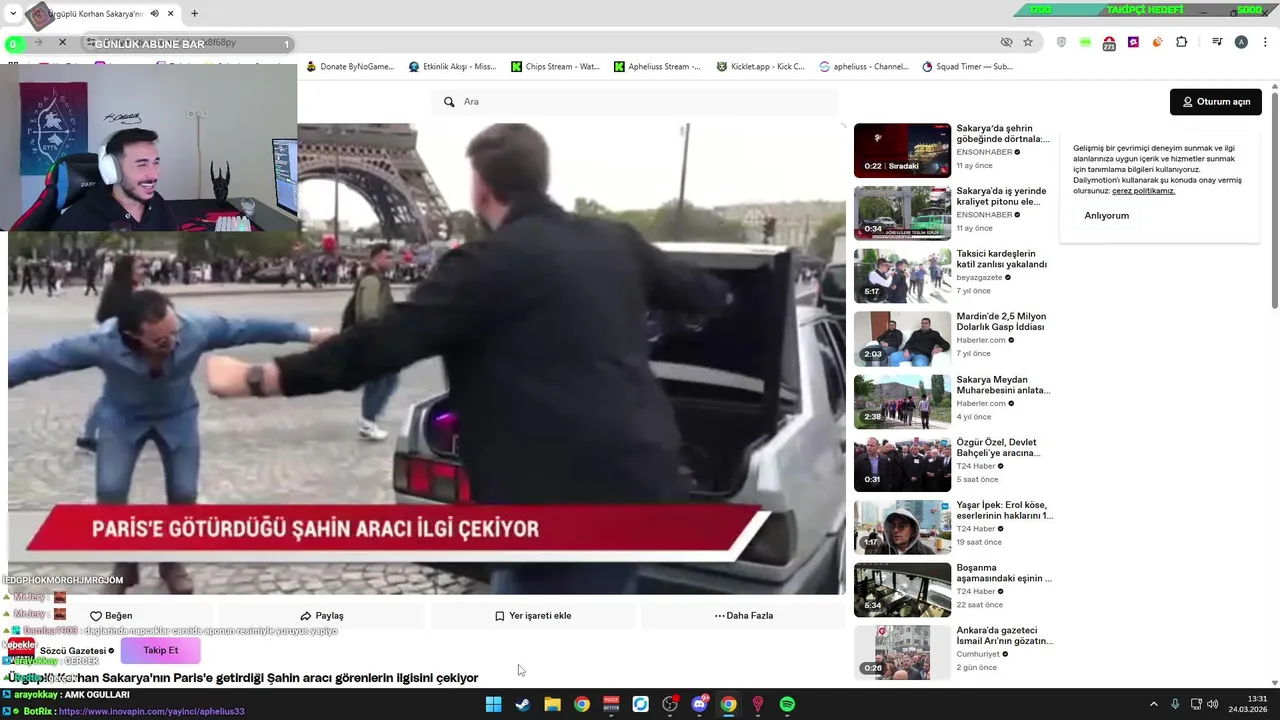This screenshot has height=720, width=1280.
Task: Click the third-party cookies eye-slash icon
Action: pyautogui.click(x=1006, y=42)
